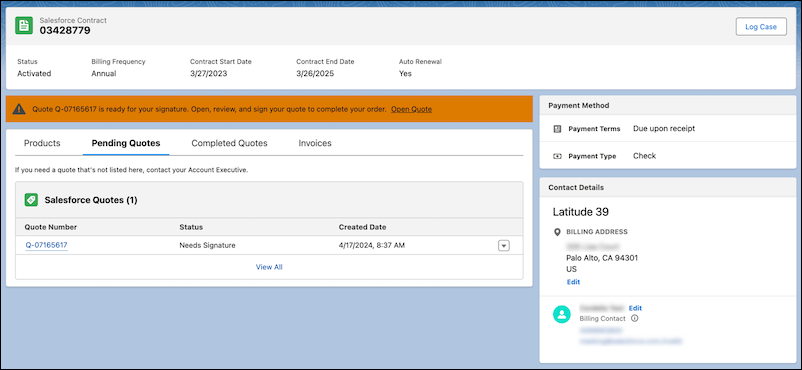The width and height of the screenshot is (802, 370).
Task: Click the Auto Renewal value Yes
Action: [x=405, y=73]
